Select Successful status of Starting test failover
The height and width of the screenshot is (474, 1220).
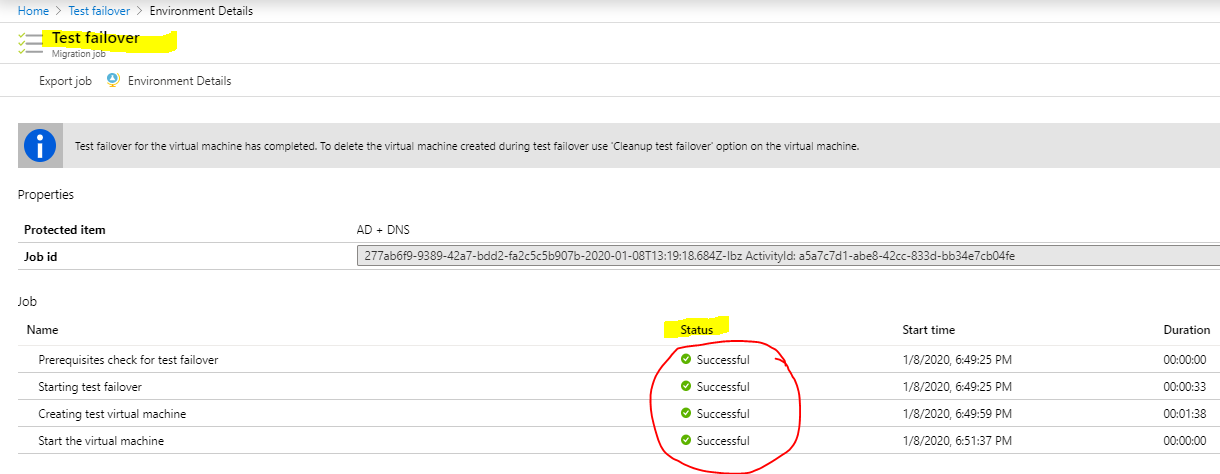pyautogui.click(x=723, y=387)
